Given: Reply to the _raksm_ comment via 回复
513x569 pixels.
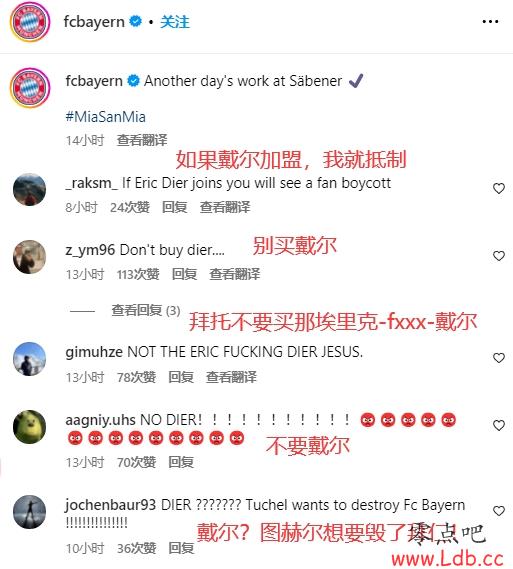Looking at the screenshot, I should pos(175,207).
